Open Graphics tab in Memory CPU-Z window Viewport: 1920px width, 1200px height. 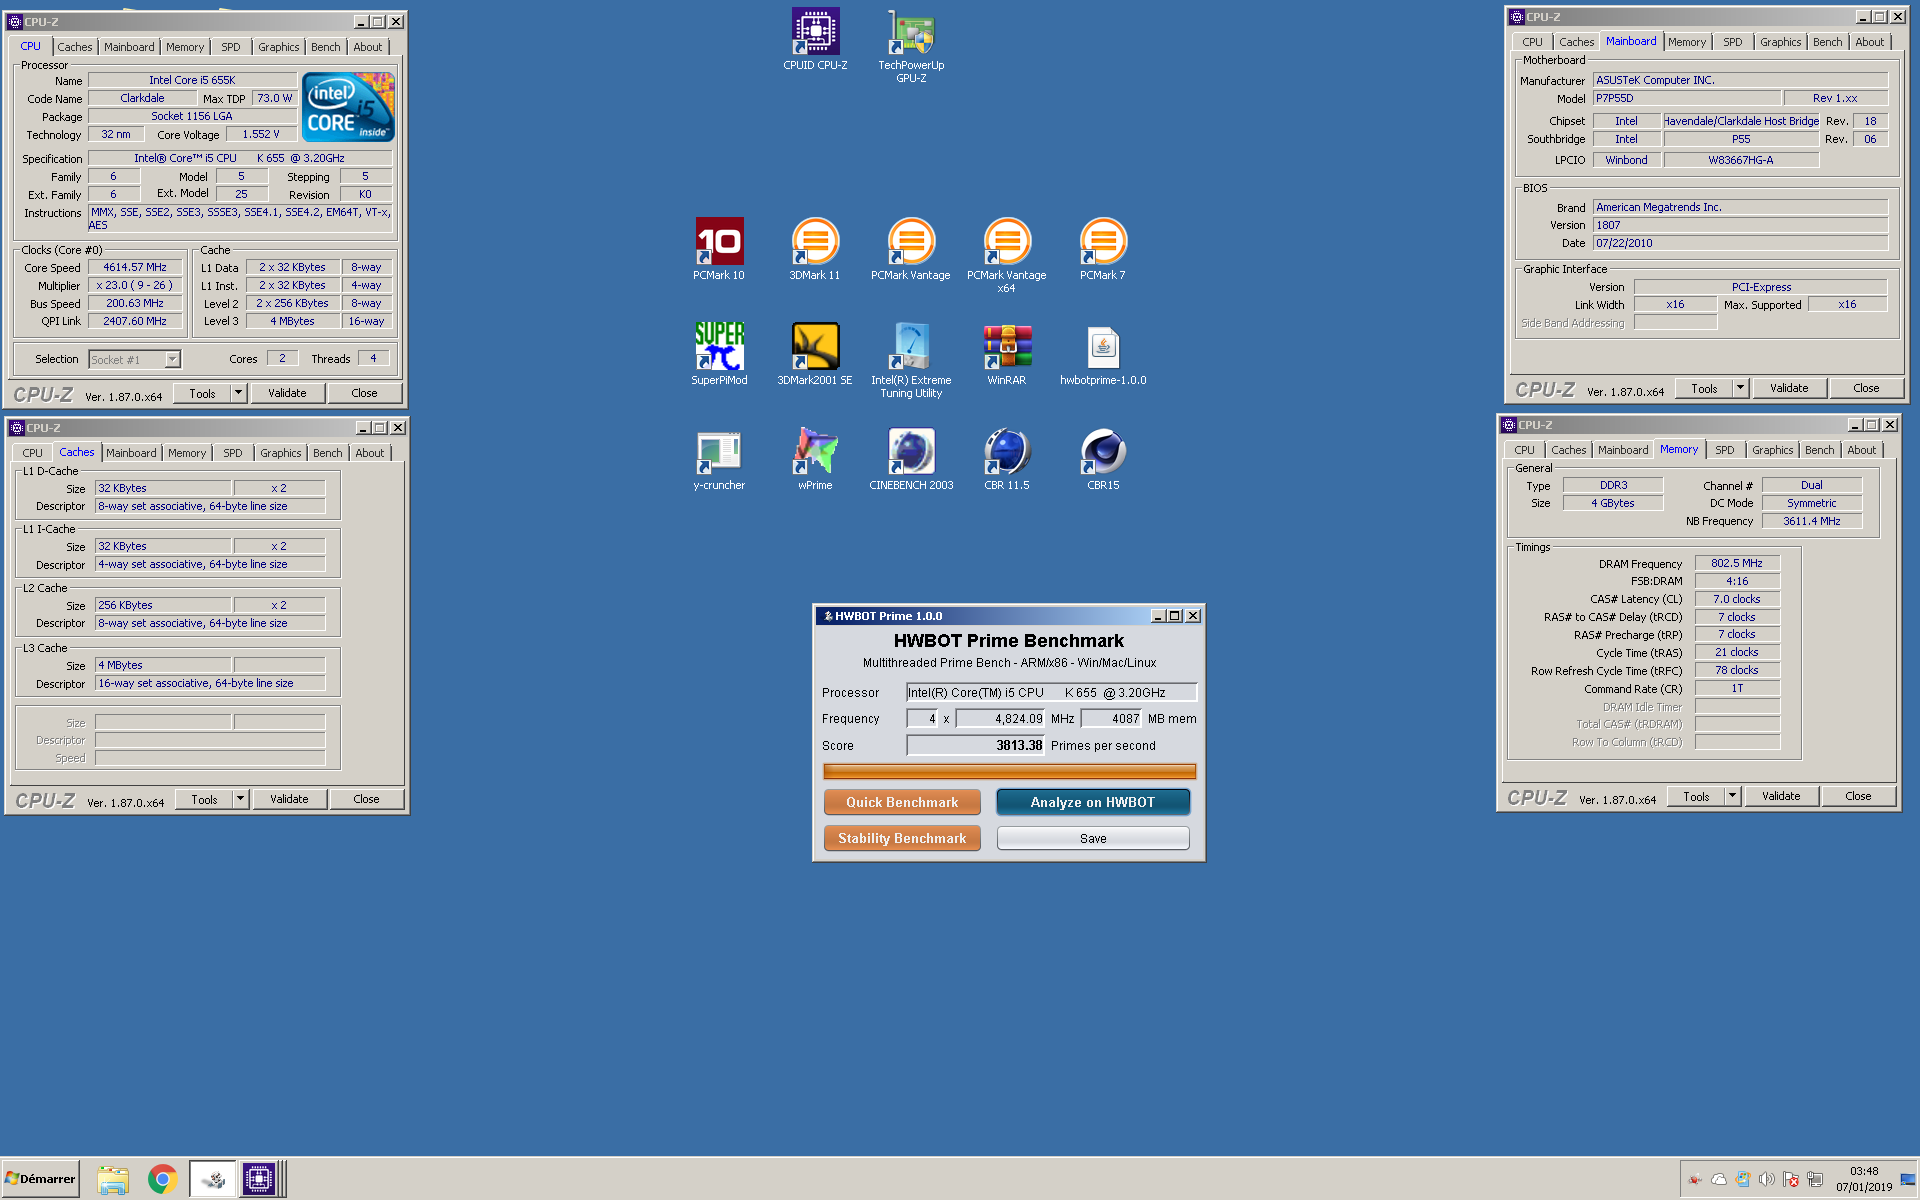click(1773, 450)
